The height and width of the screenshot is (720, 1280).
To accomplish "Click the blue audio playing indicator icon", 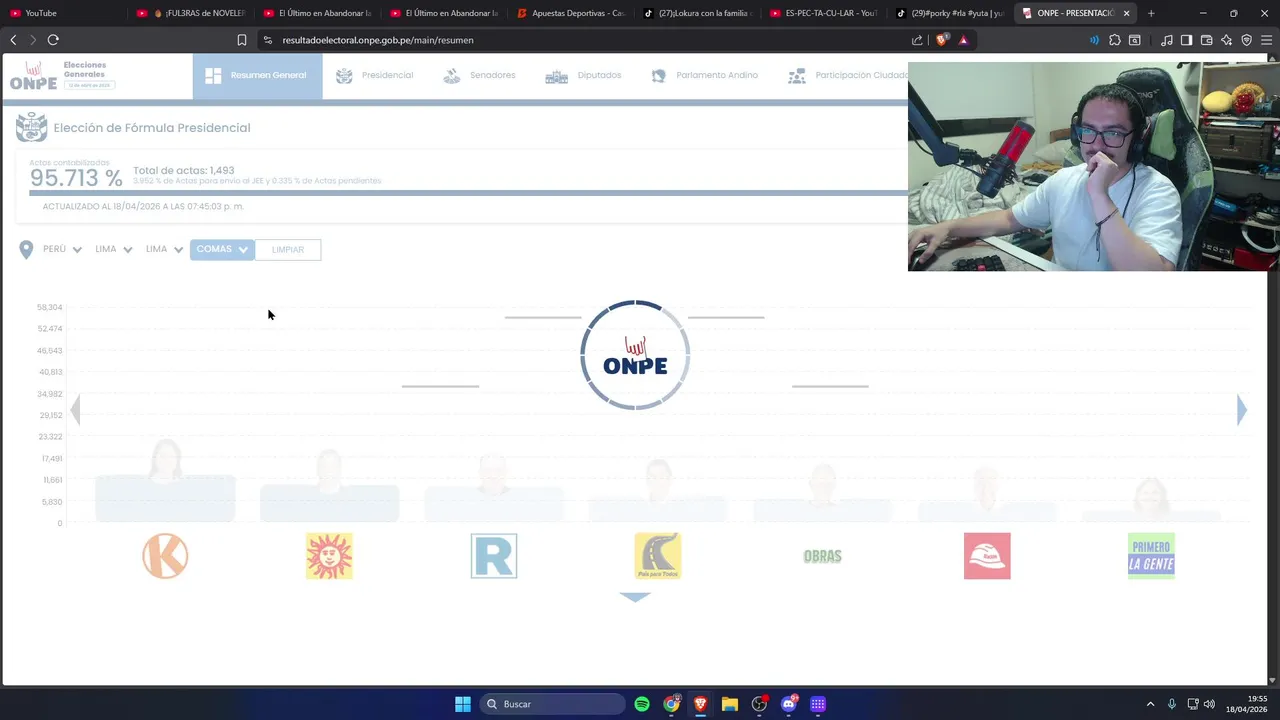I will tap(1094, 40).
